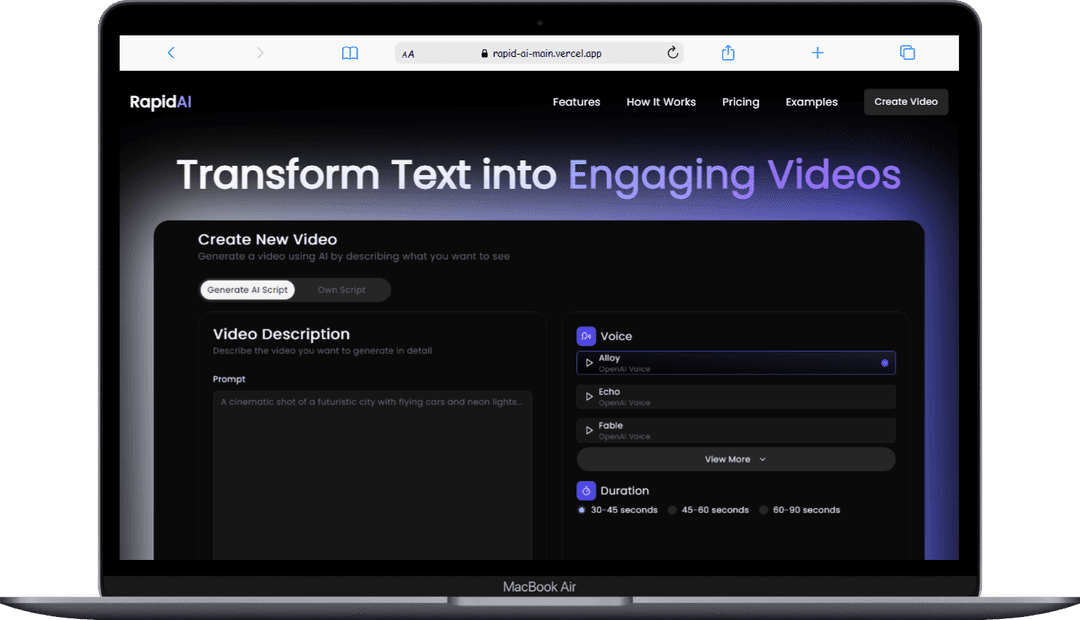Open the How It Works nav link
This screenshot has width=1080, height=620.
661,102
